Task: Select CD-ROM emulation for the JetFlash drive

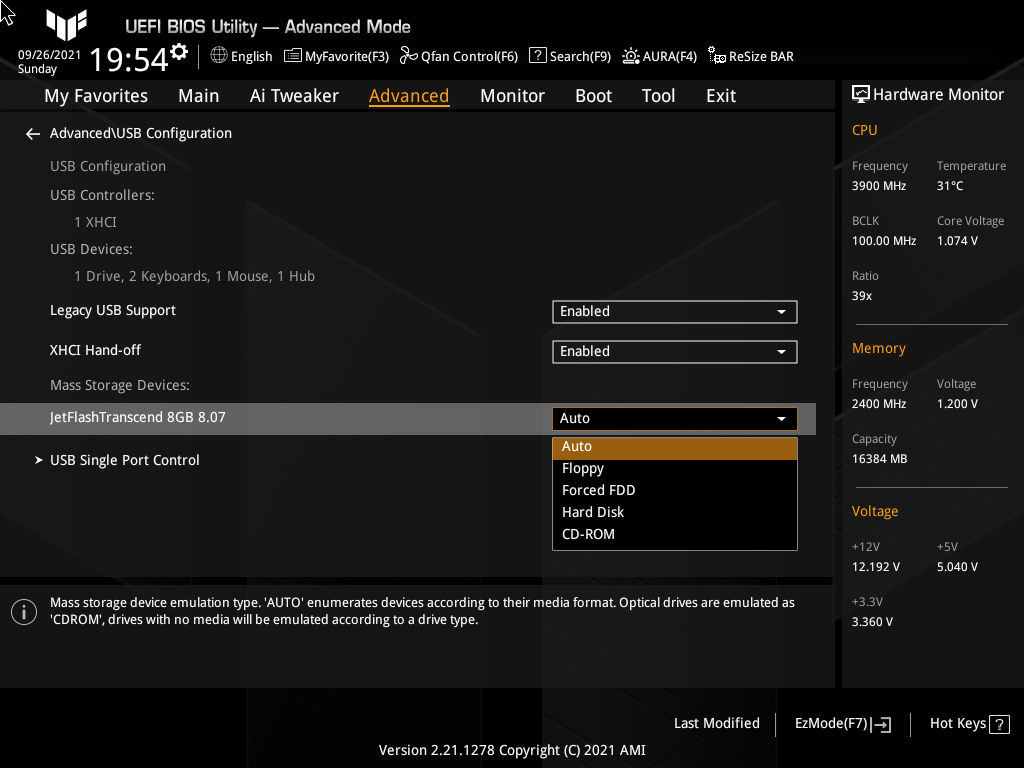Action: (x=588, y=533)
